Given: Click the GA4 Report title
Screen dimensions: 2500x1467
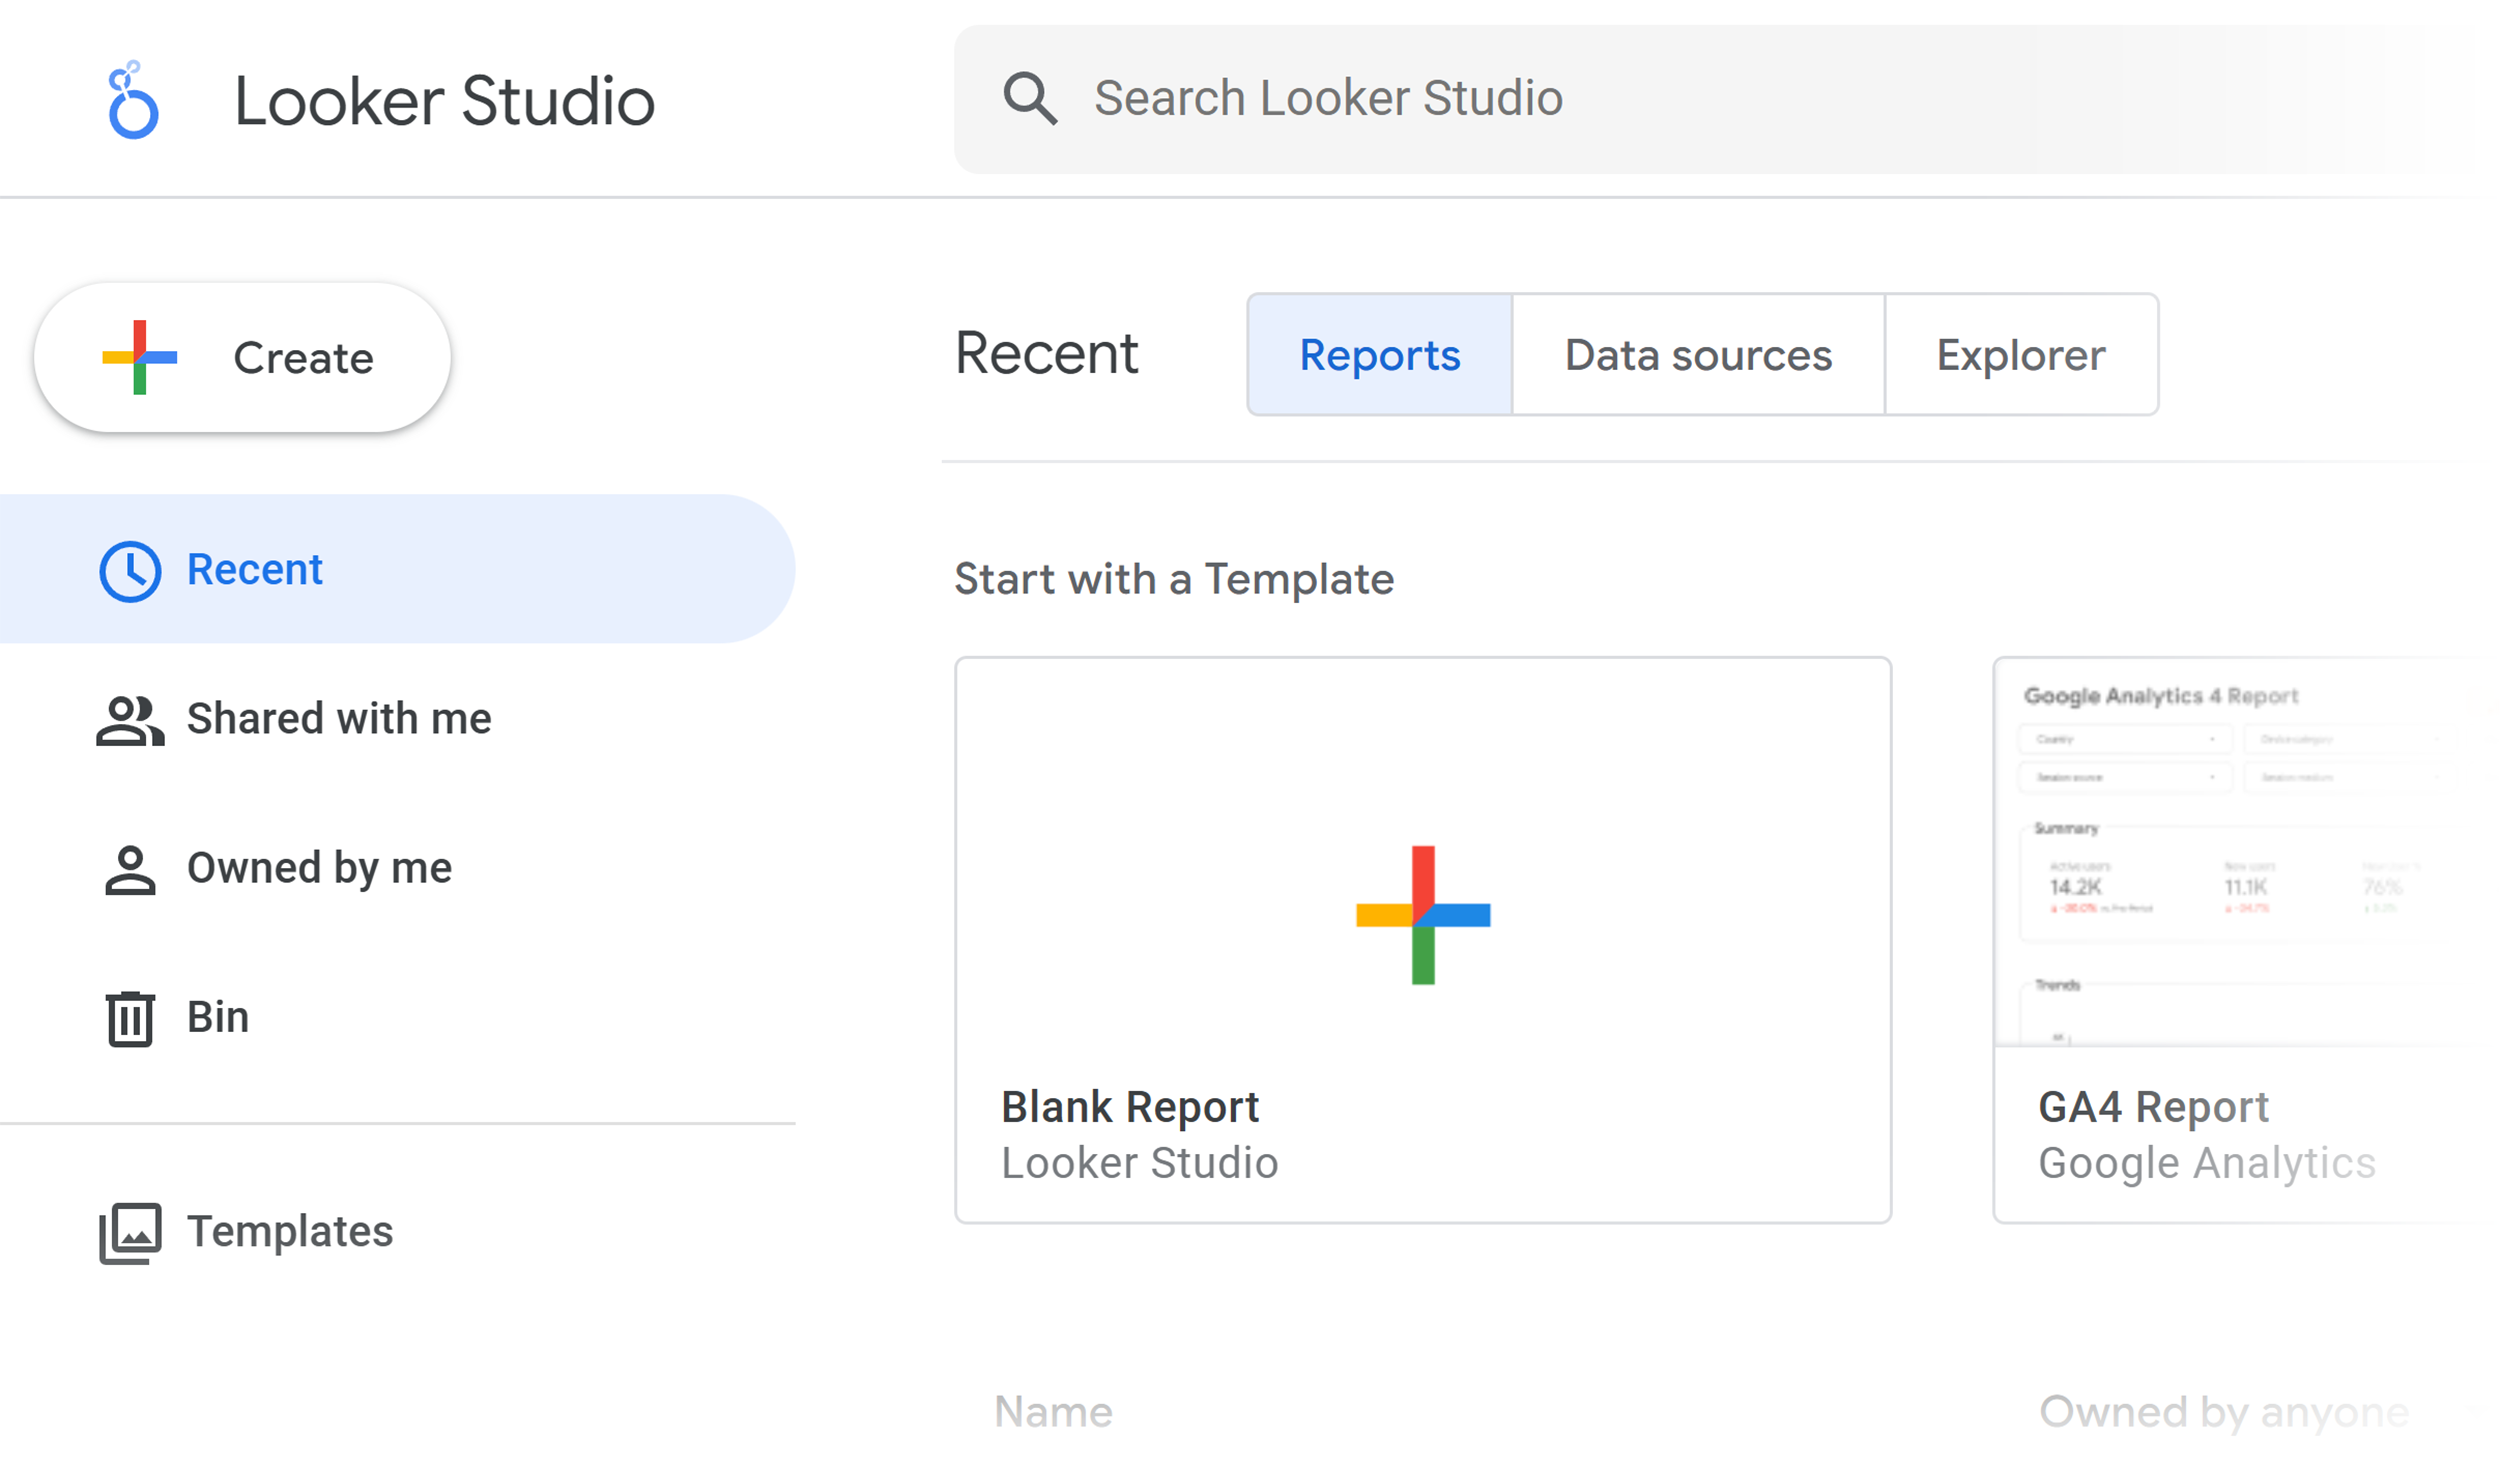Looking at the screenshot, I should [x=2153, y=1106].
